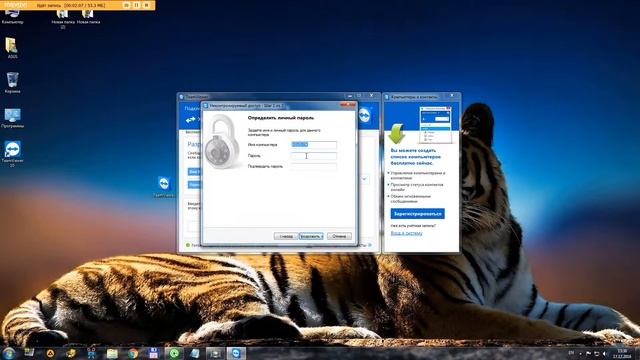640x360 pixels.
Task: Select the TeamViewer setup file icon on desktop
Action: tap(164, 187)
